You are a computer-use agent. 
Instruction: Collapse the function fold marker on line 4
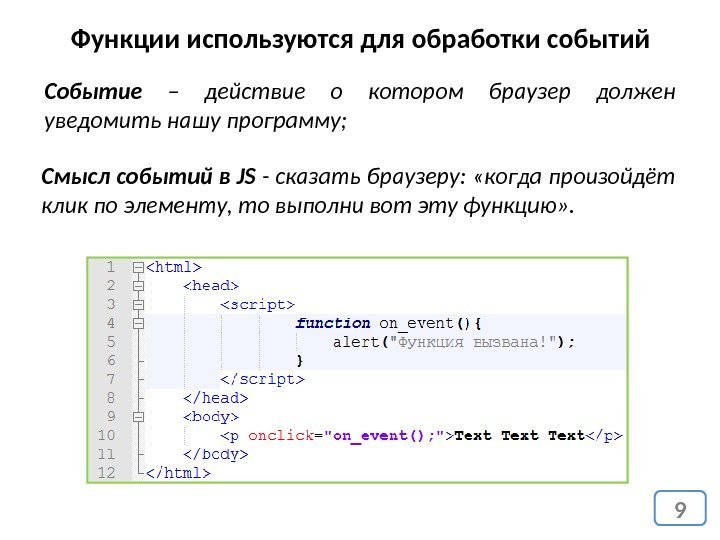click(x=138, y=324)
